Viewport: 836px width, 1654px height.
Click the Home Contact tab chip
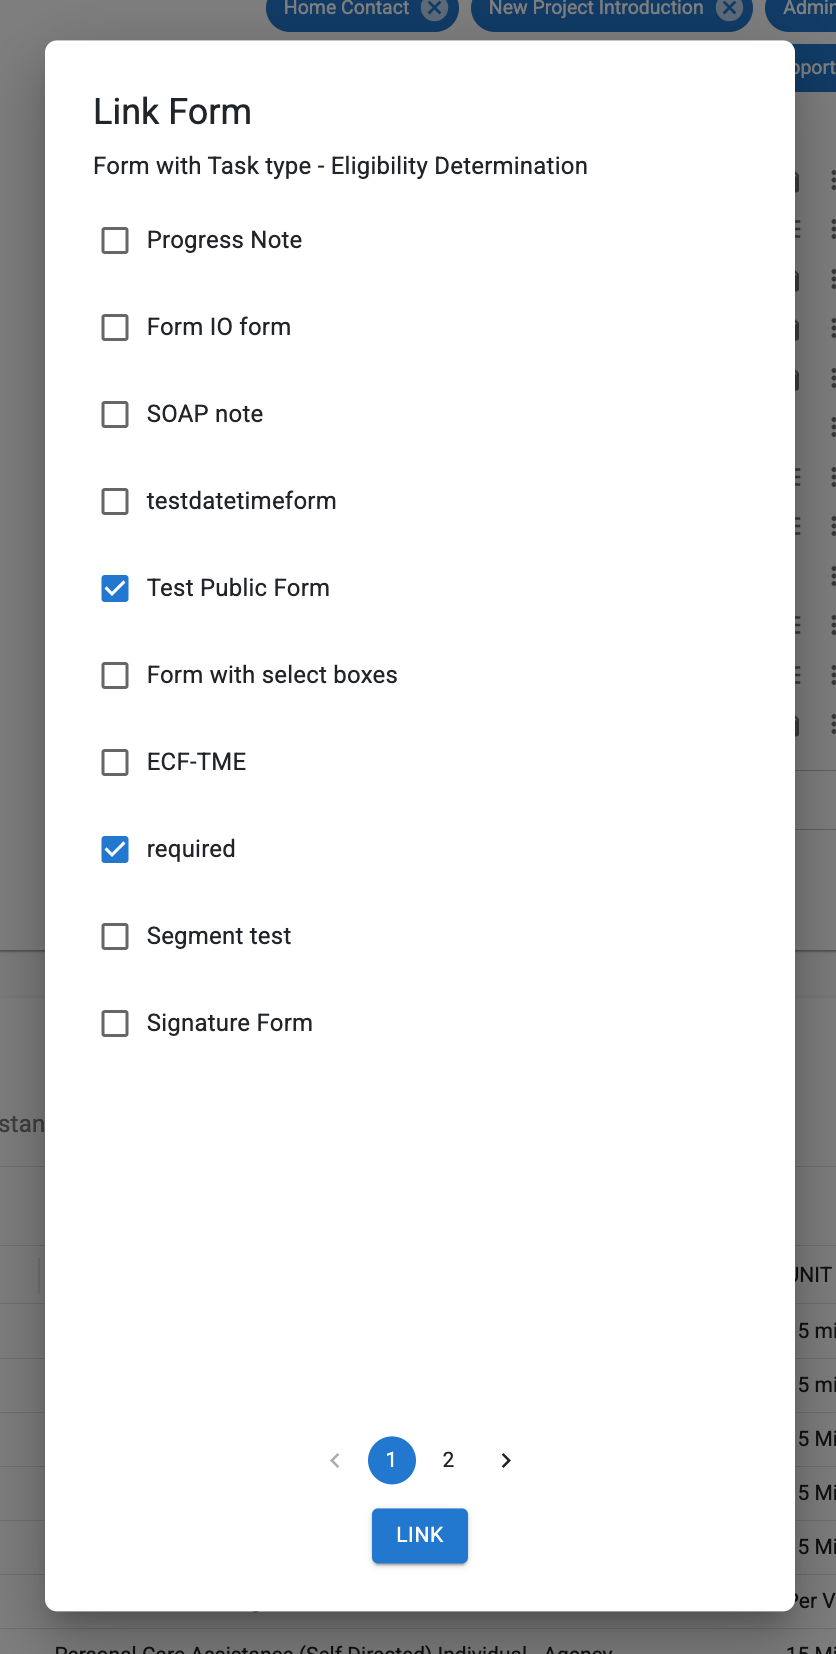pos(346,9)
